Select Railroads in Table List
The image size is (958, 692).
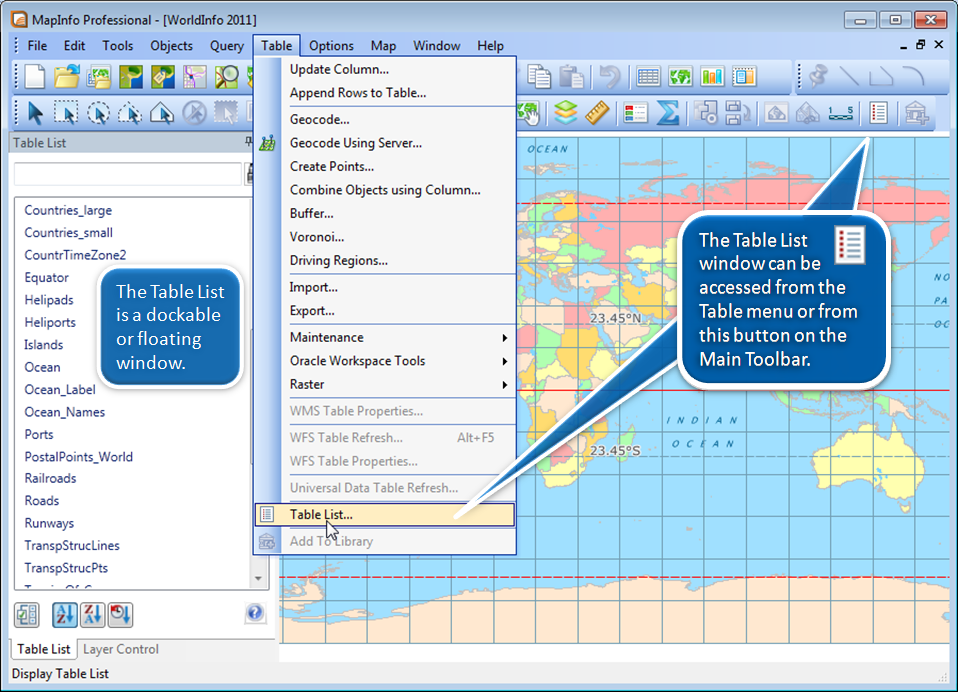(50, 478)
